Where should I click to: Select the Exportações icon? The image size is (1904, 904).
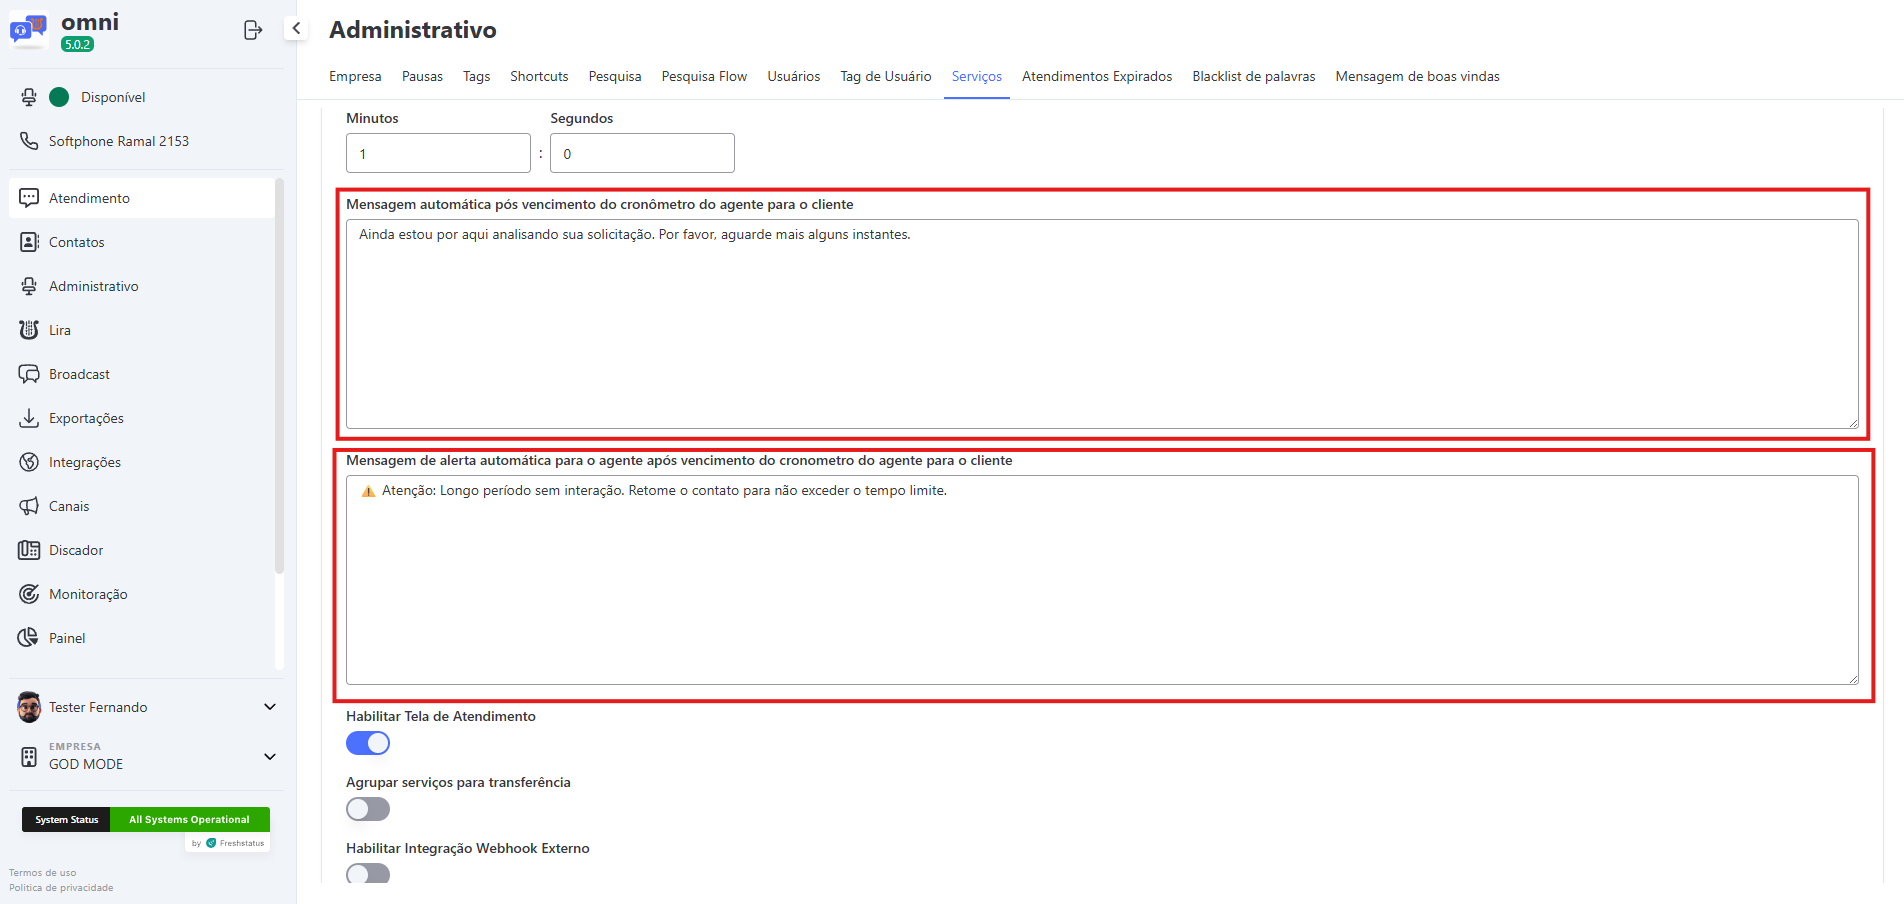tap(29, 417)
